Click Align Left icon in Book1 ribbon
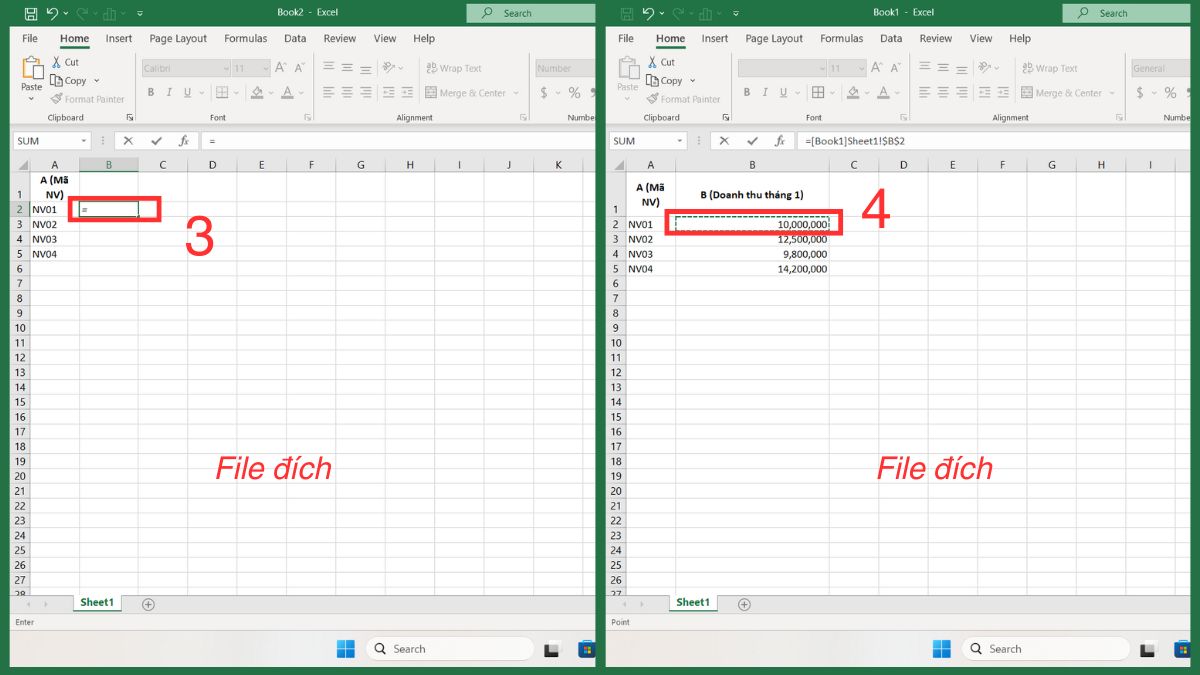Image resolution: width=1200 pixels, height=675 pixels. [x=924, y=92]
